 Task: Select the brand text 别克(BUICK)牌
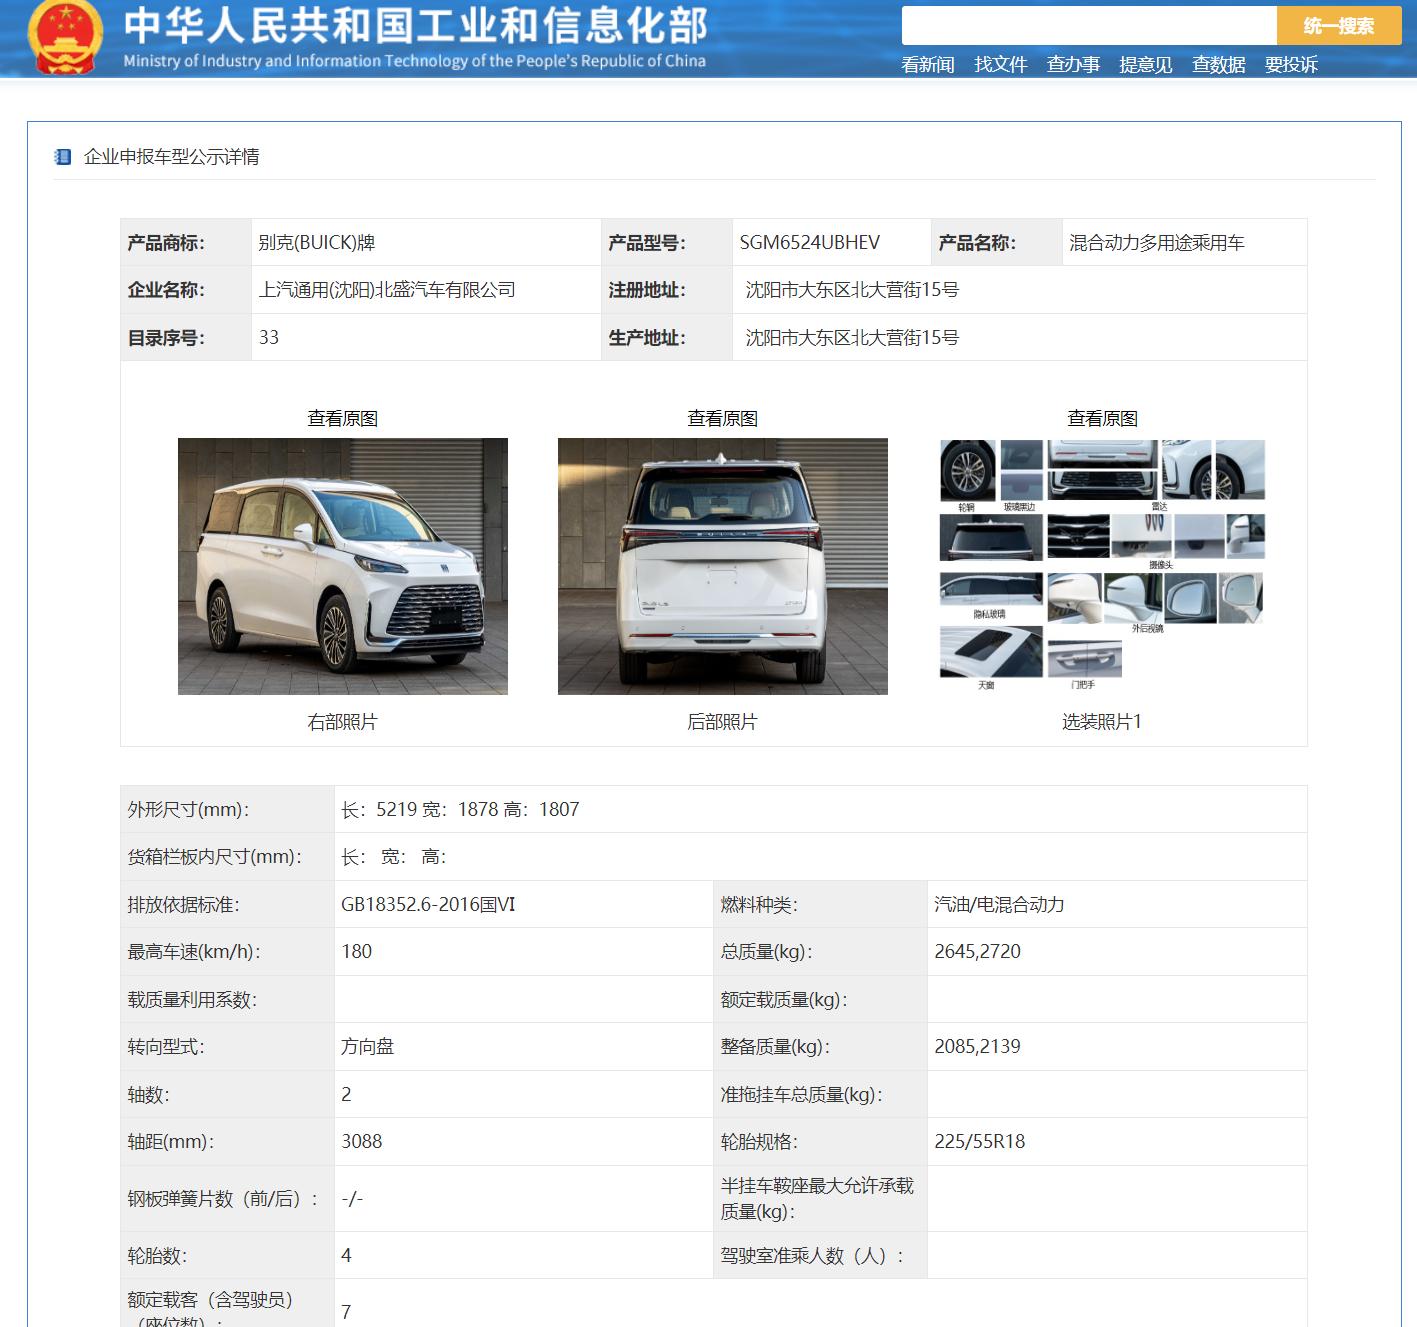(317, 243)
